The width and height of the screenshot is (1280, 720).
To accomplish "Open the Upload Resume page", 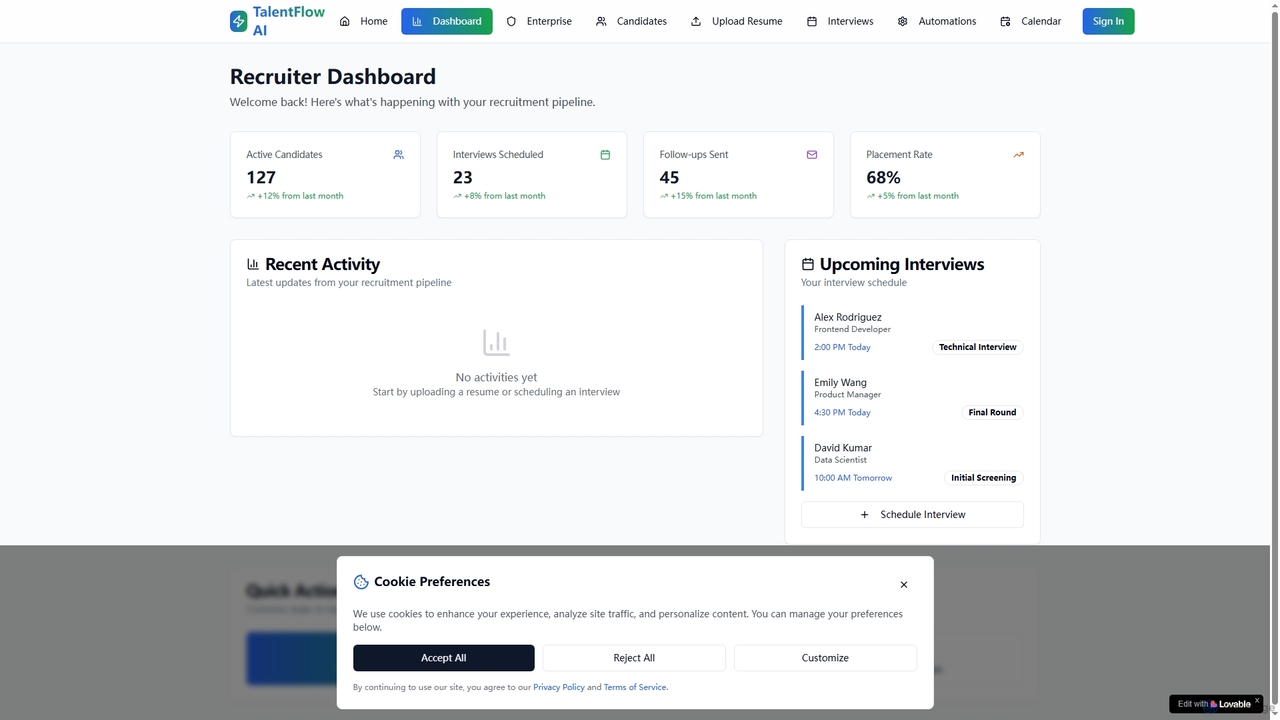I will [737, 21].
